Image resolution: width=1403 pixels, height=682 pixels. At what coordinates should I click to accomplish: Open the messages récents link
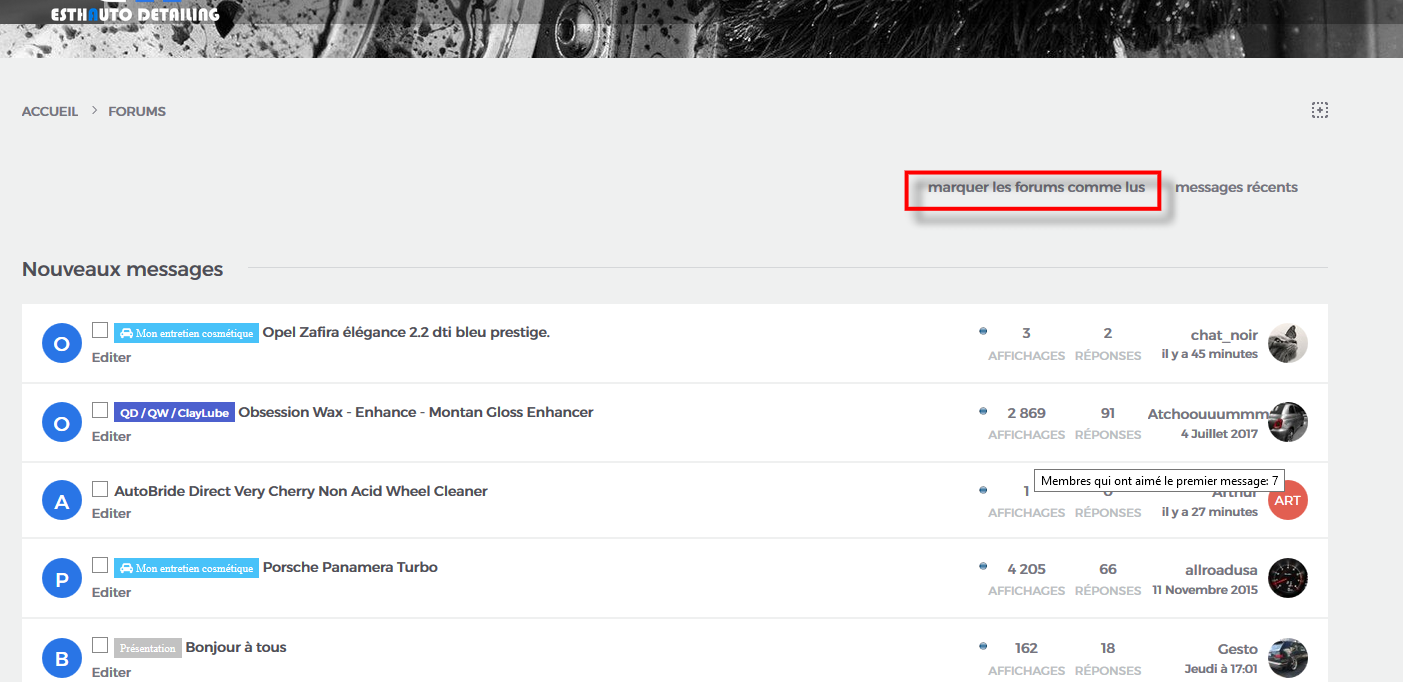1236,187
